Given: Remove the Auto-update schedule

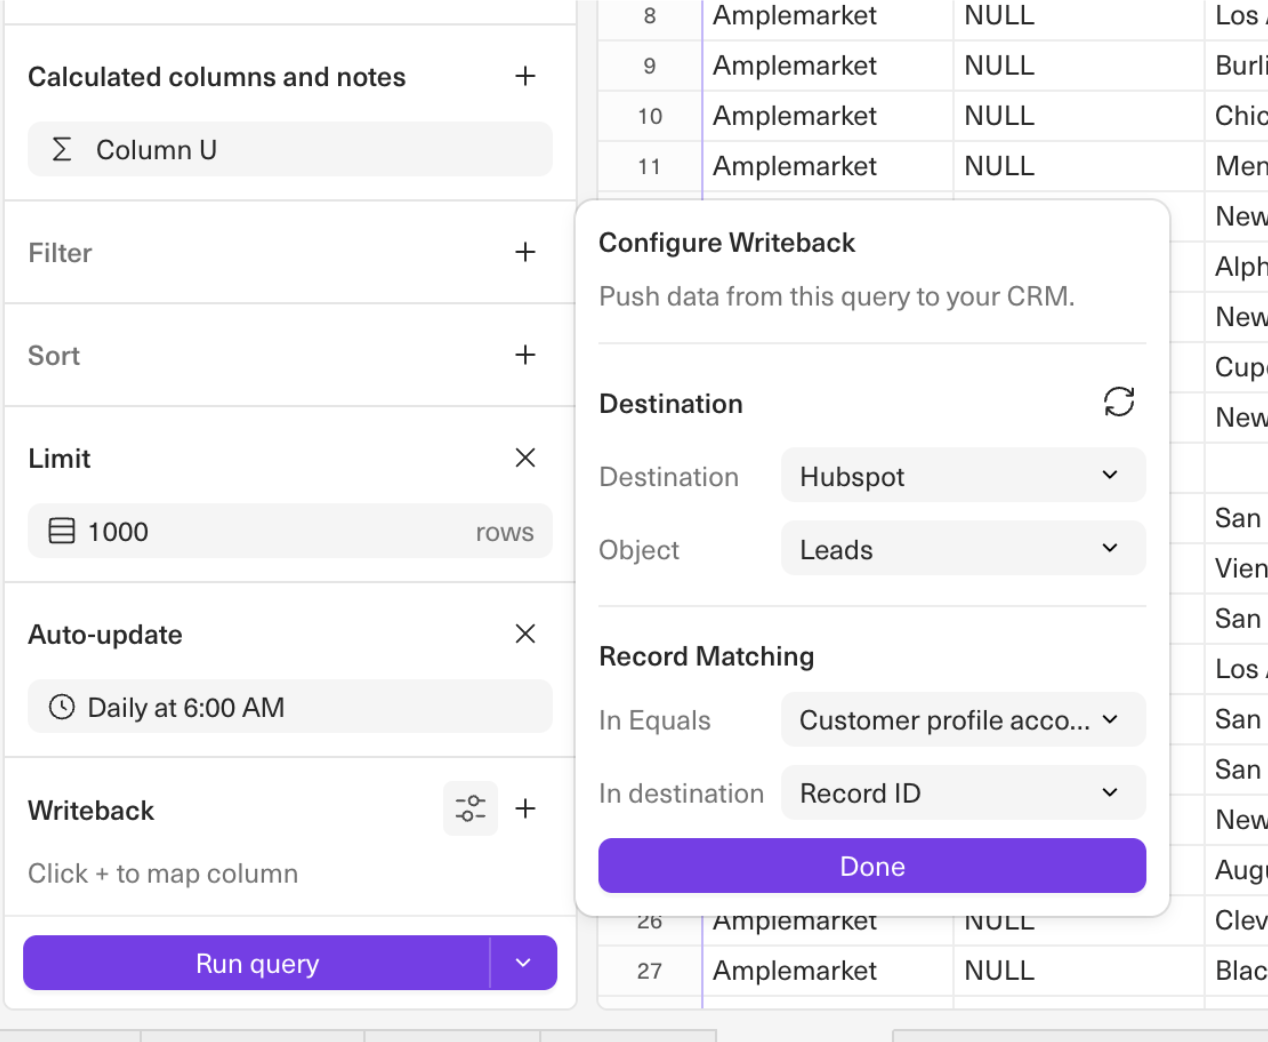Looking at the screenshot, I should pos(525,634).
